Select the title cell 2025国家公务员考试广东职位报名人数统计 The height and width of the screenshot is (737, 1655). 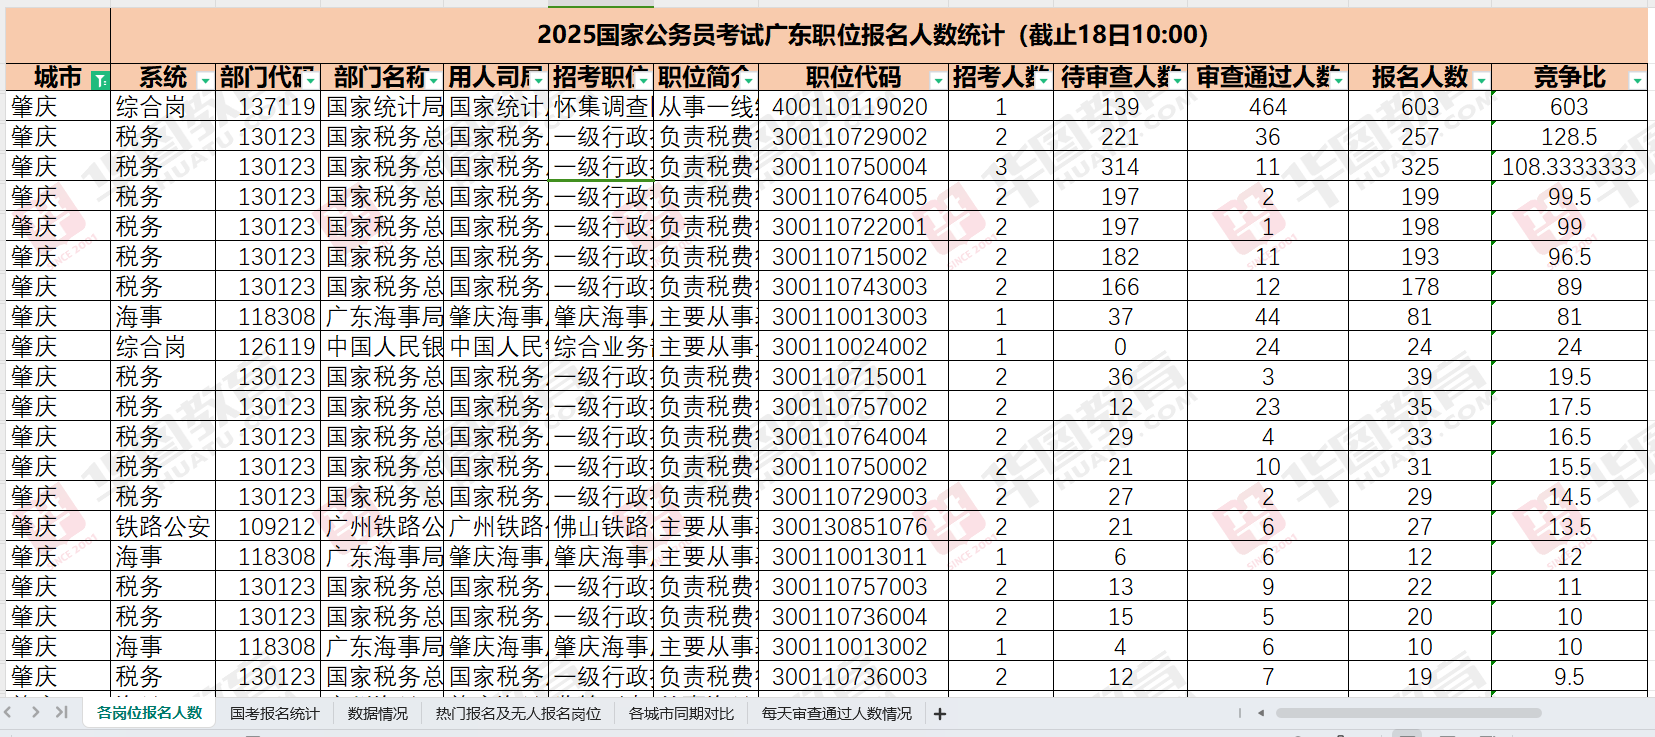coord(879,35)
